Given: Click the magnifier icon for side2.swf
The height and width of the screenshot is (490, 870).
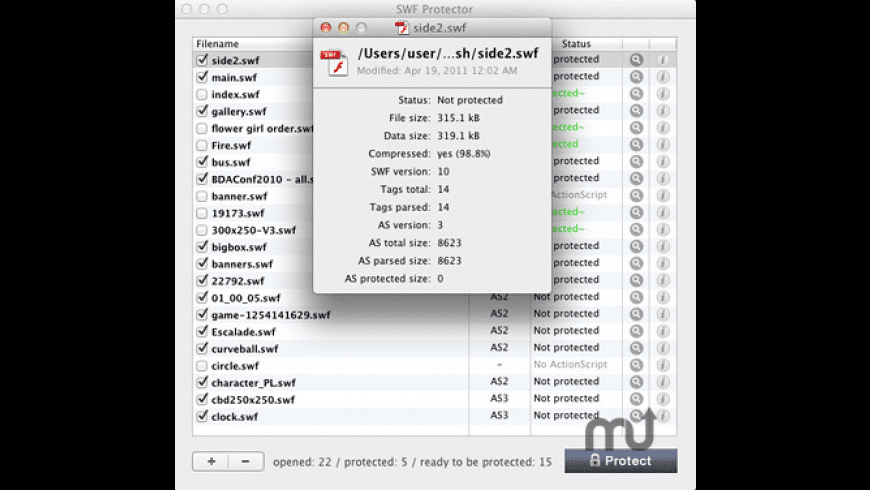Looking at the screenshot, I should [636, 59].
